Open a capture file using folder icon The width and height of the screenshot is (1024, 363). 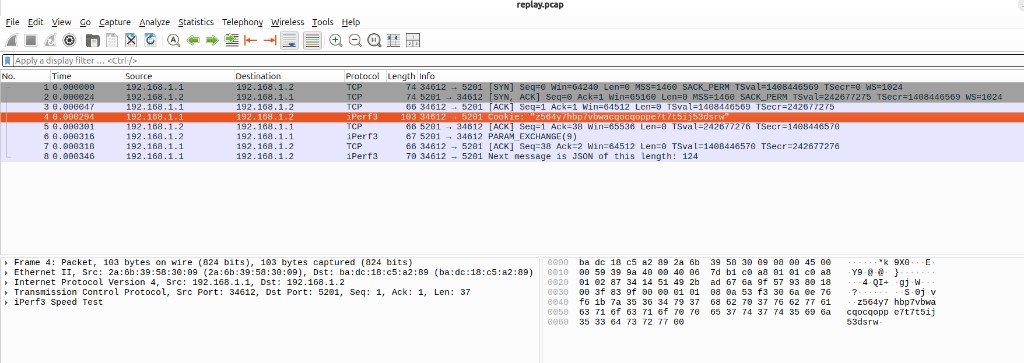(93, 40)
